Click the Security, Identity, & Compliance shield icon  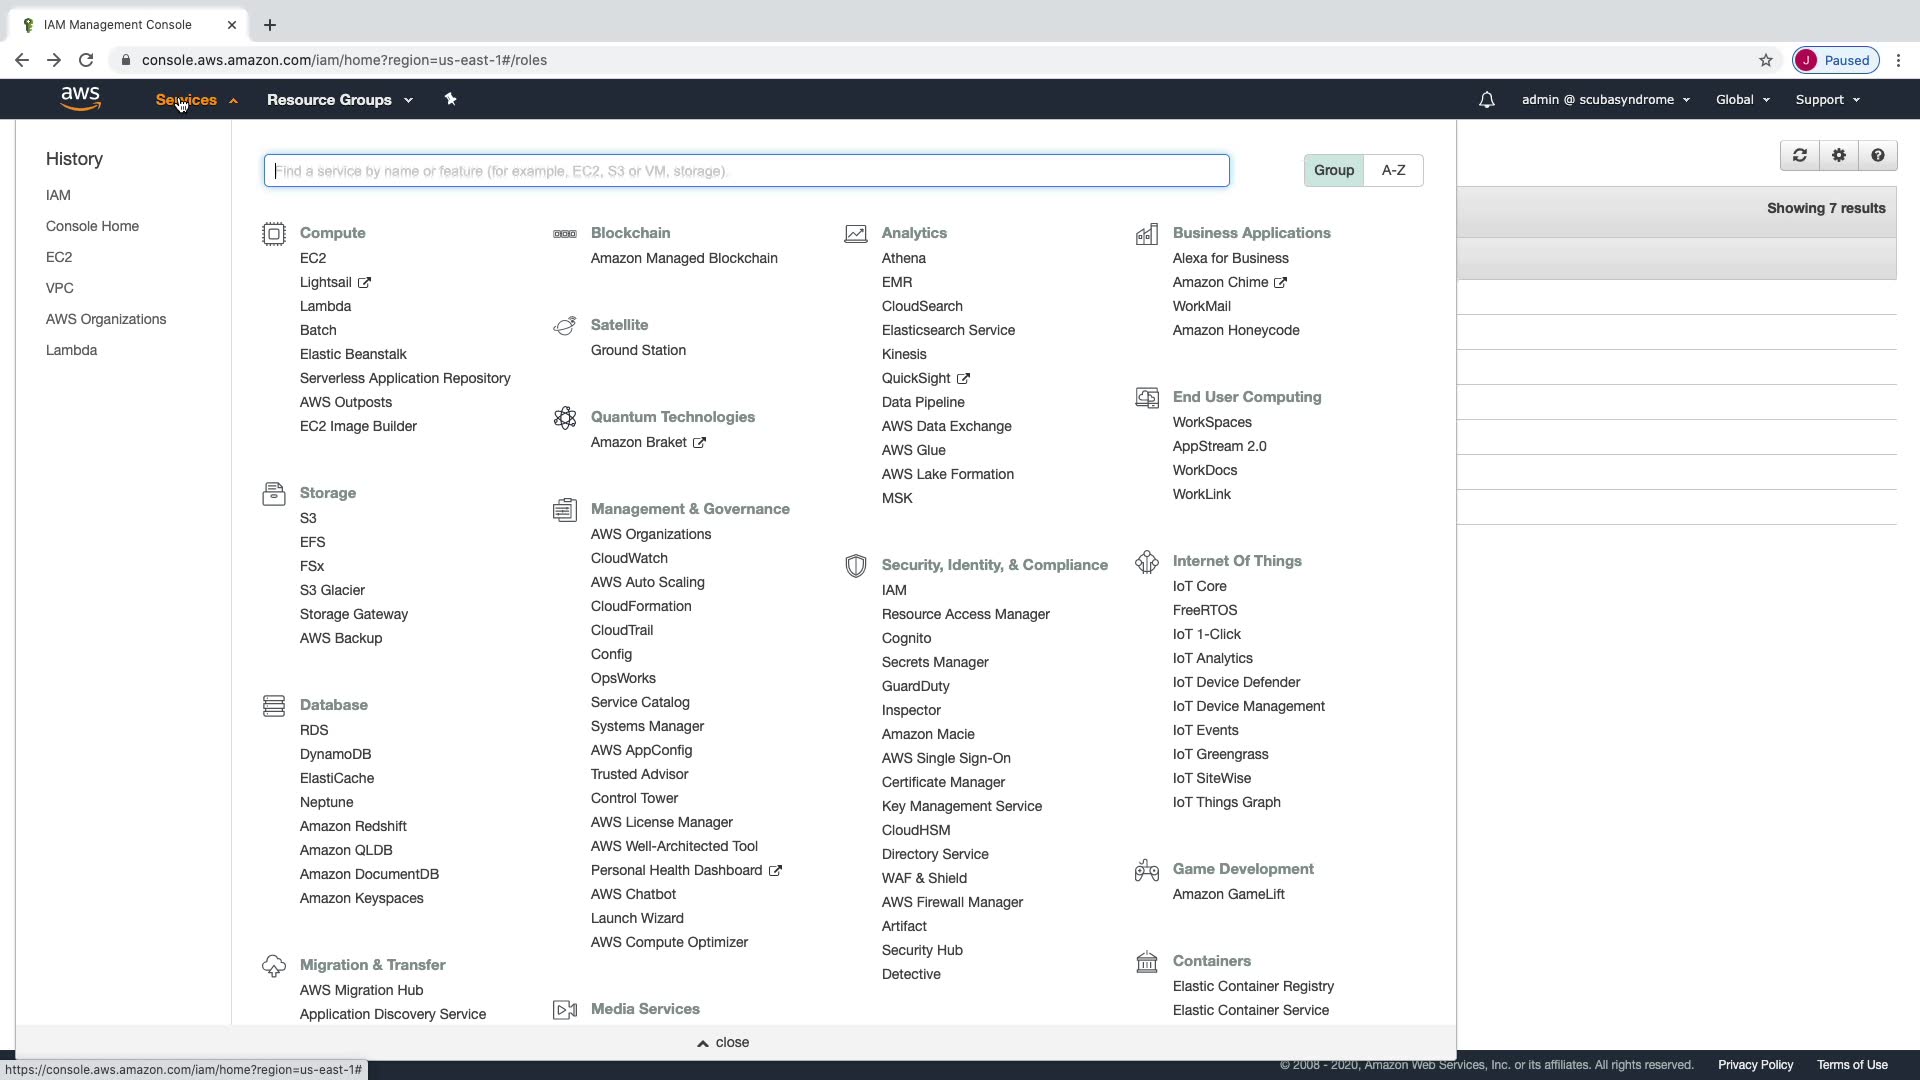coord(855,566)
